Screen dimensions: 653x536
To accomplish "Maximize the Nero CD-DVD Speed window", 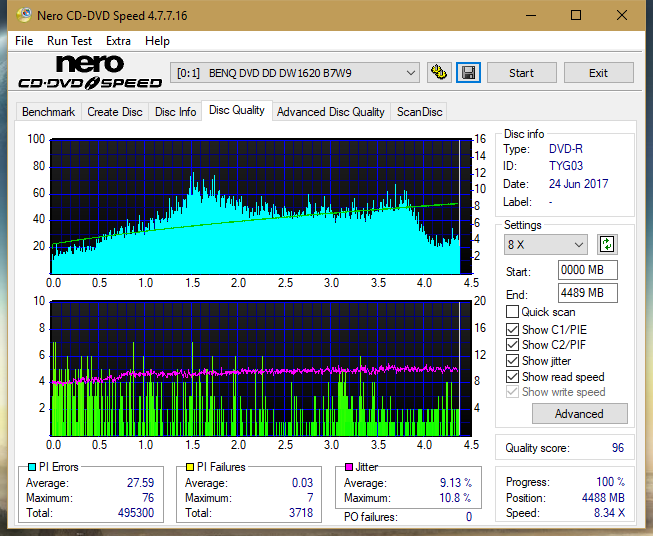I will [x=576, y=15].
